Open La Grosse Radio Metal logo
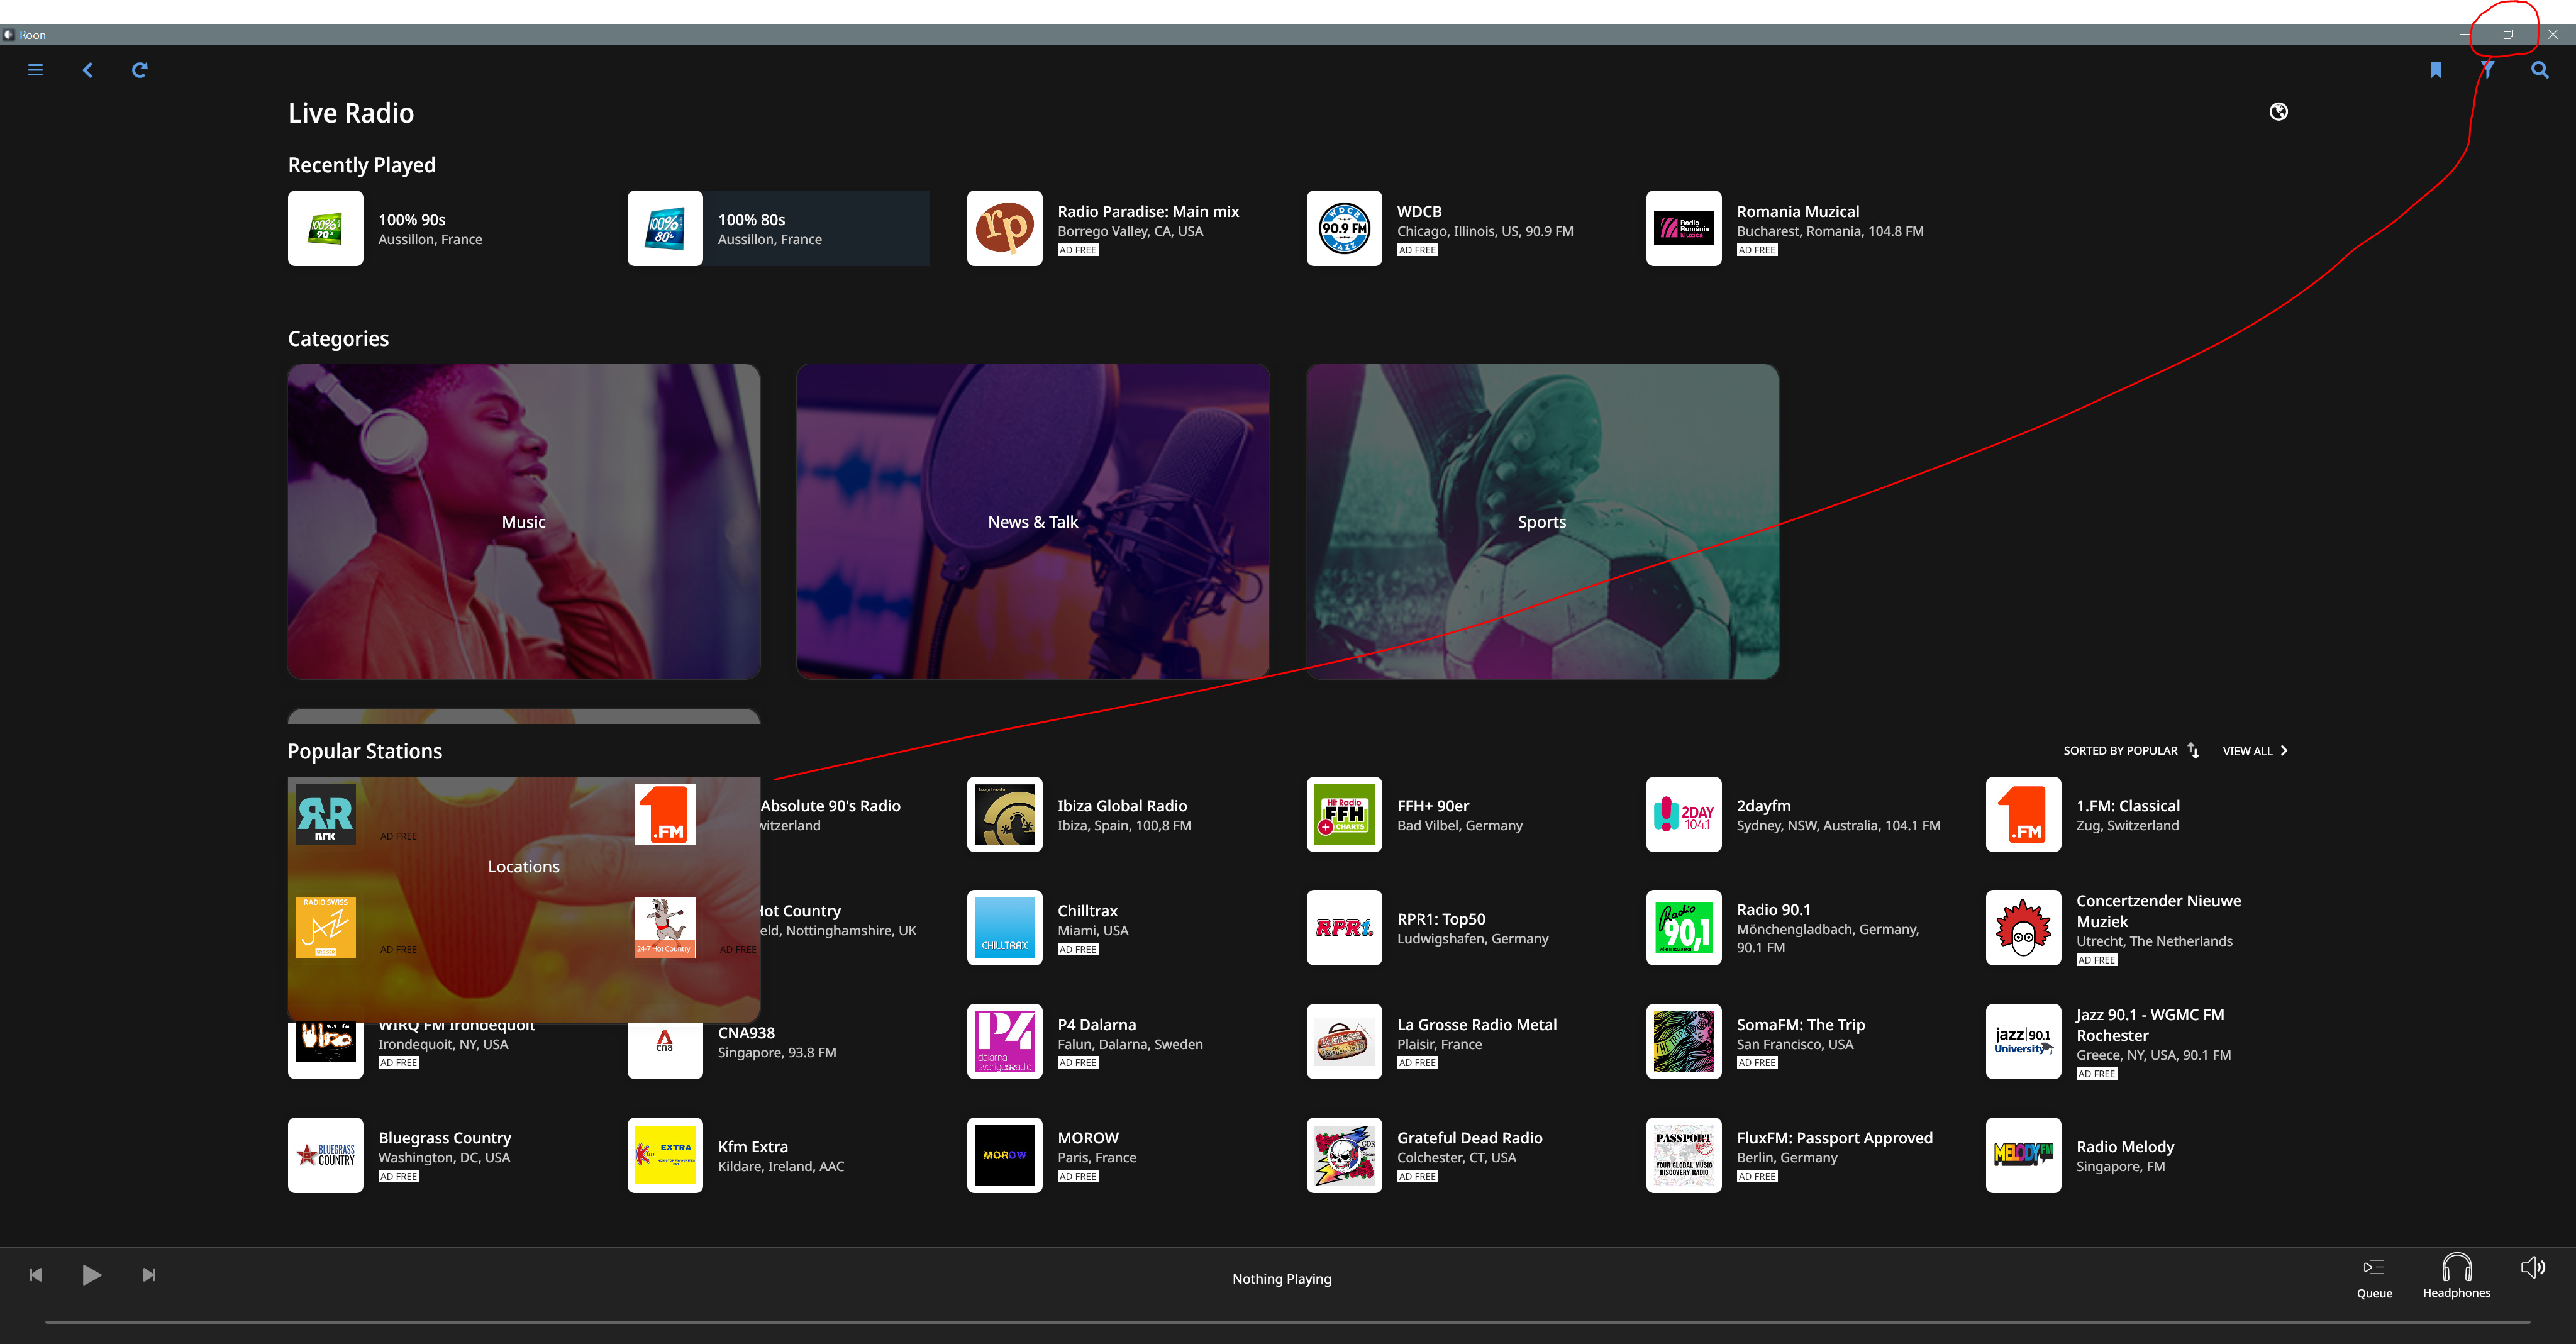 (1344, 1042)
